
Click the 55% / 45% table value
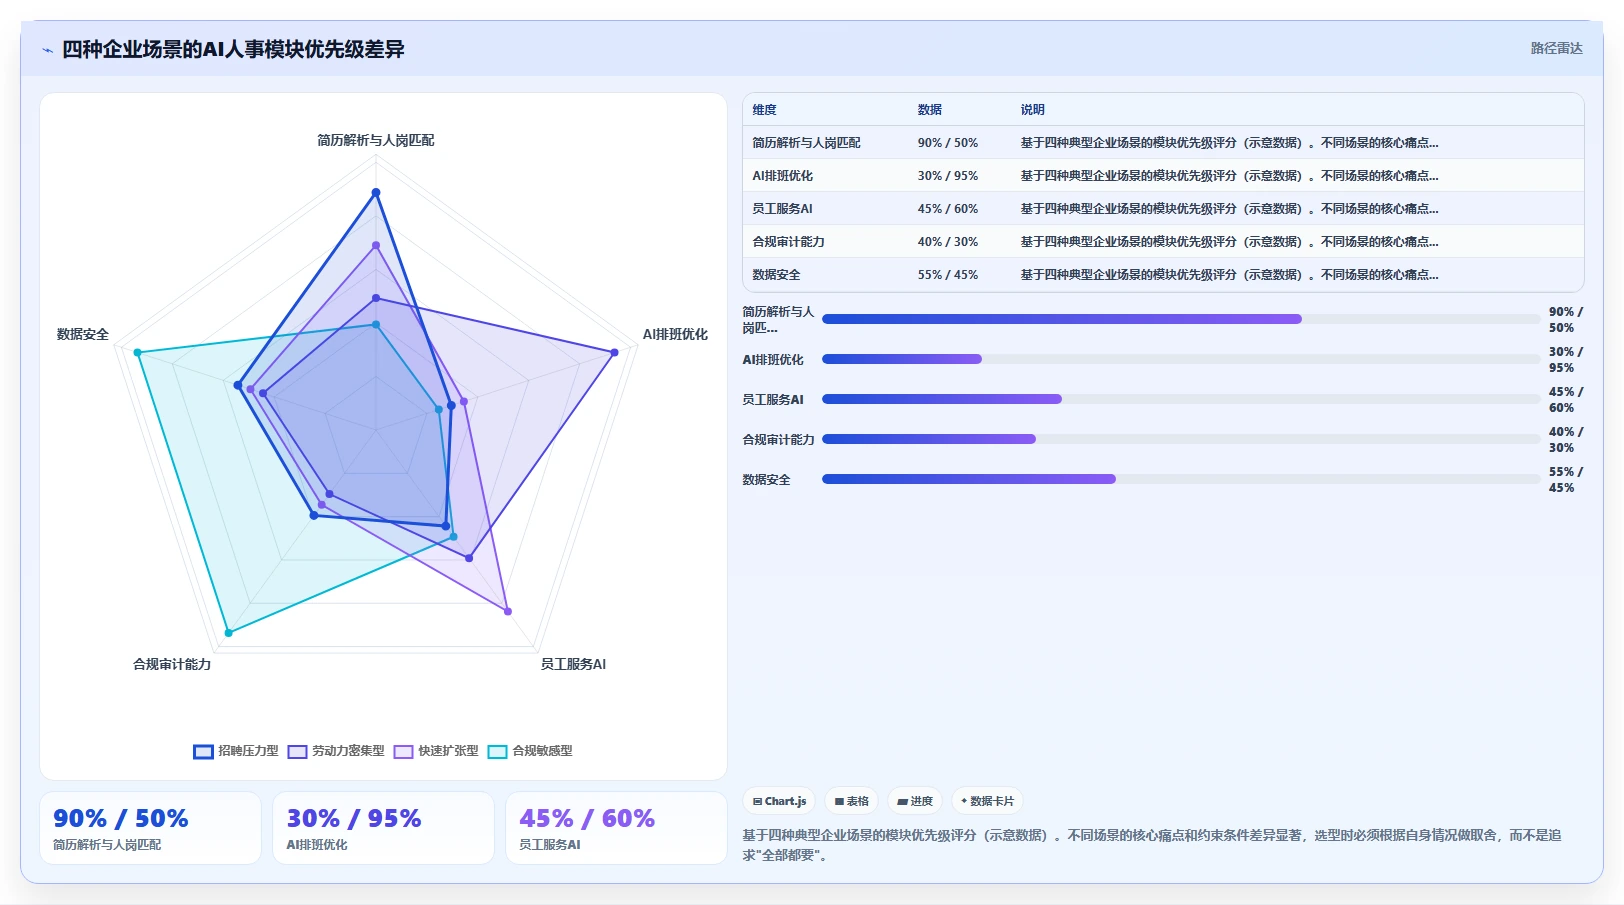[x=948, y=275]
